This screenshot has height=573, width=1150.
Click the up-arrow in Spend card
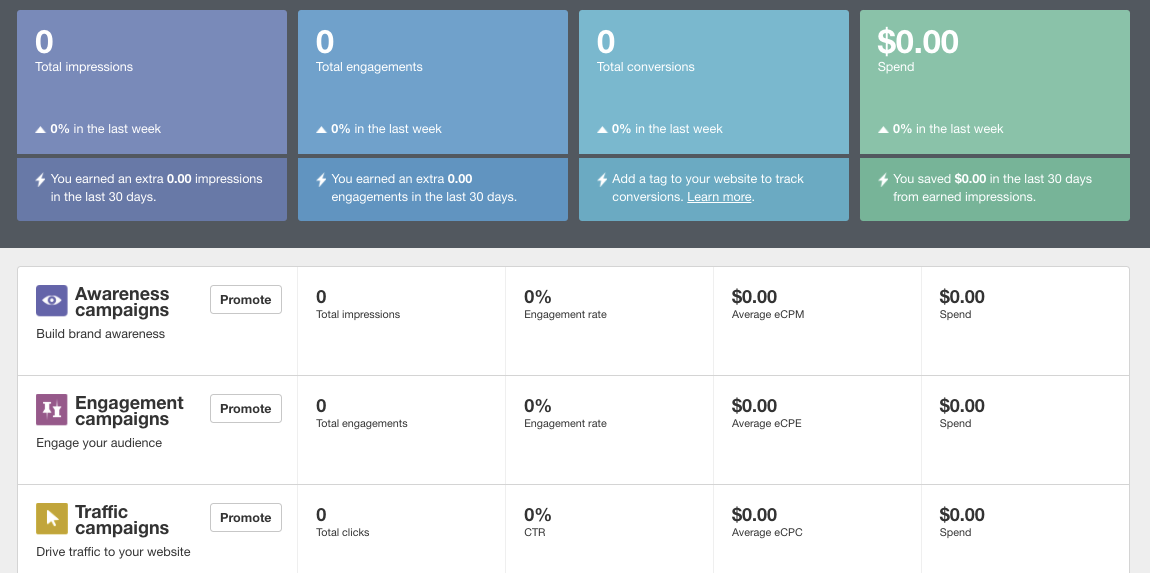pyautogui.click(x=884, y=129)
